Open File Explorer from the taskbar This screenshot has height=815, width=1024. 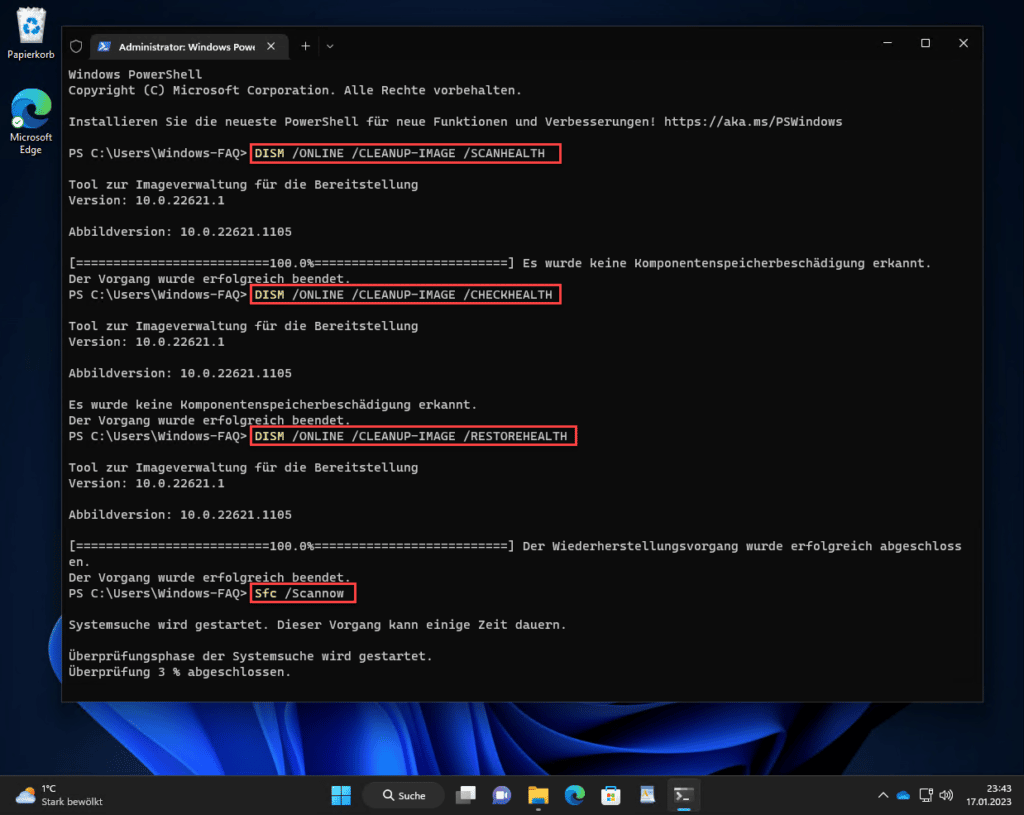pyautogui.click(x=538, y=795)
